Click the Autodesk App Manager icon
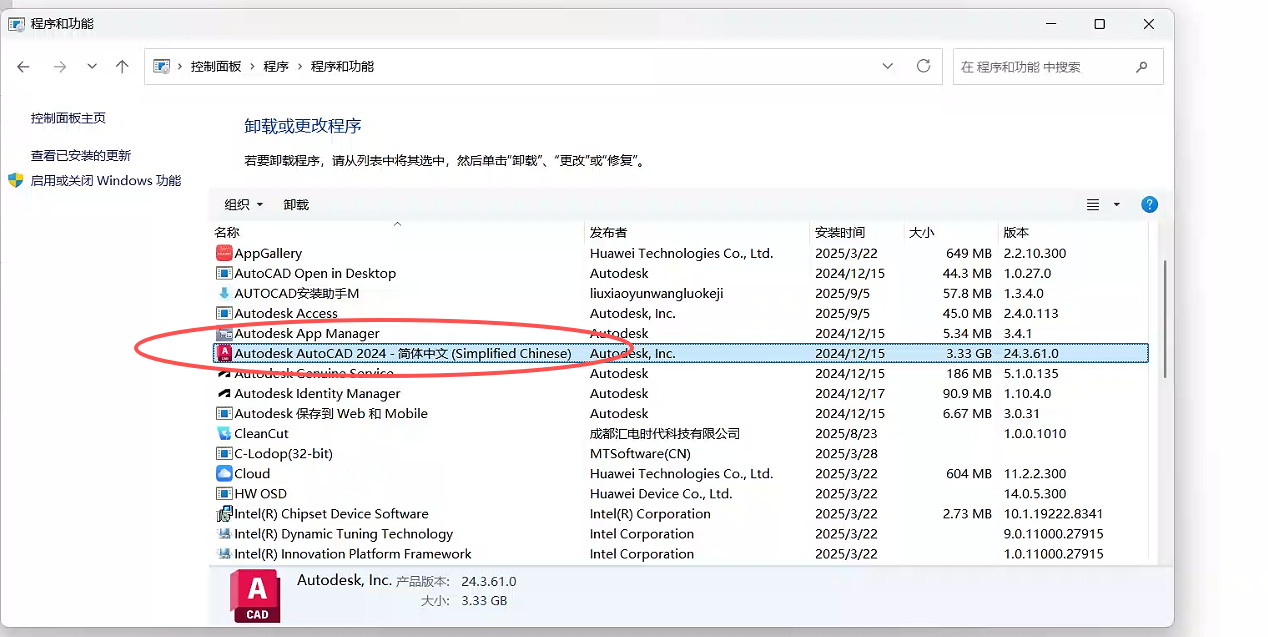The image size is (1268, 637). 224,333
